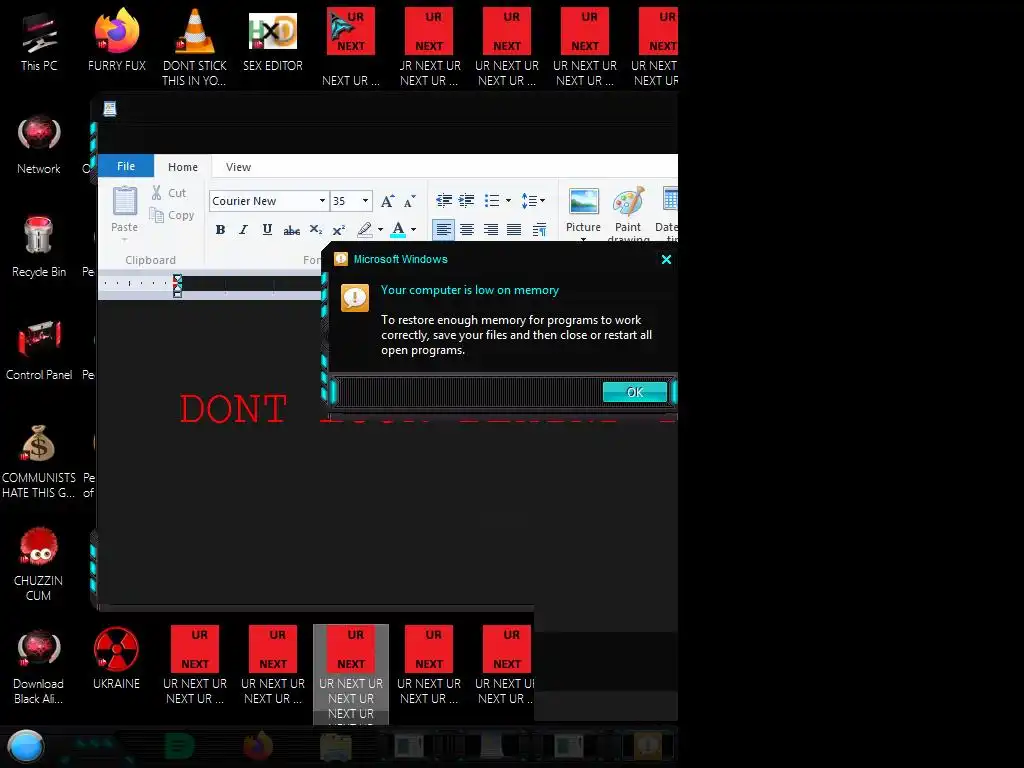This screenshot has height=768, width=1024.
Task: Select the money bag COMMUNISTS HATE THIS icon
Action: [39, 460]
